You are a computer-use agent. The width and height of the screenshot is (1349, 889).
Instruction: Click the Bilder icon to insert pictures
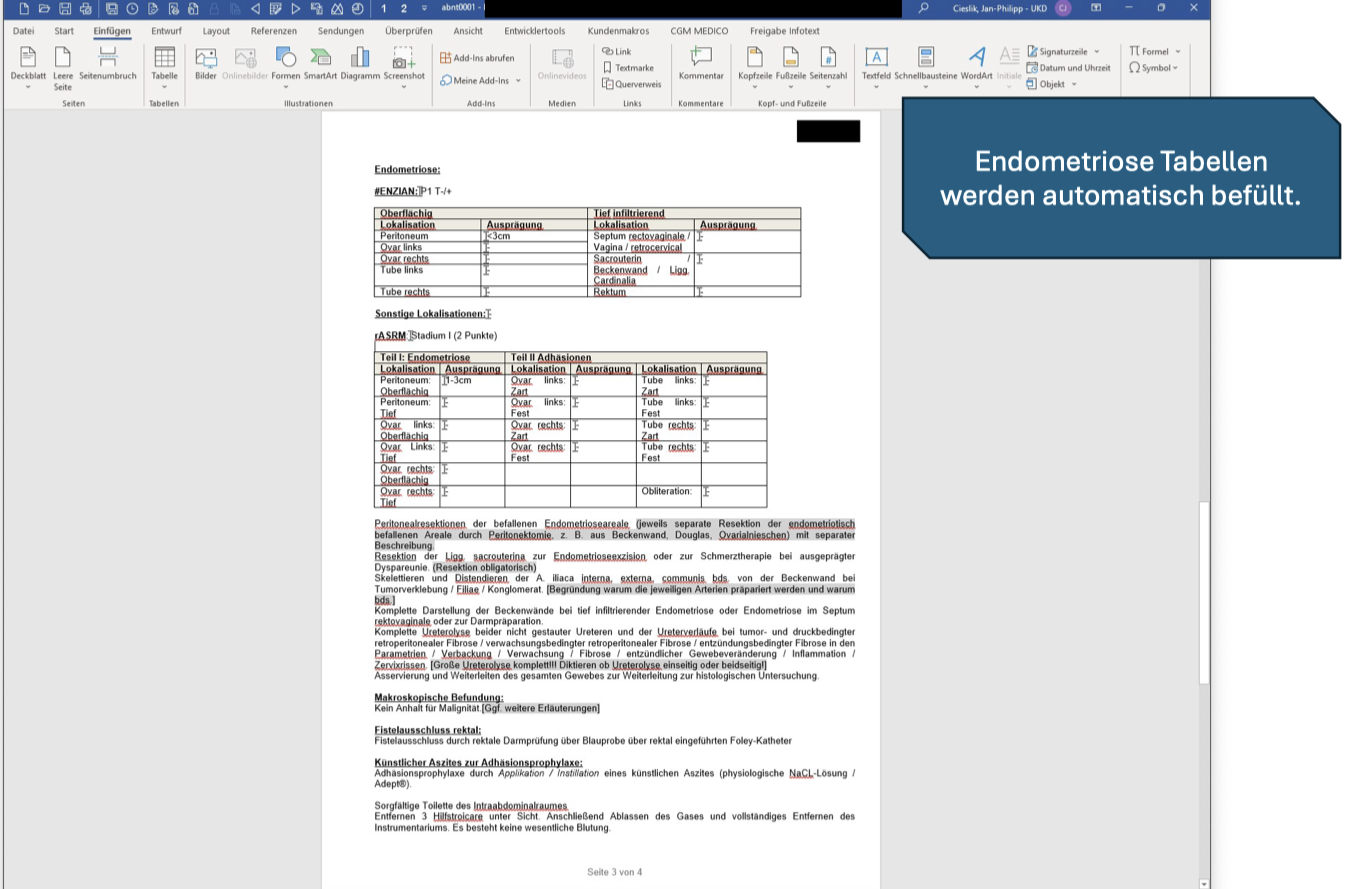206,64
